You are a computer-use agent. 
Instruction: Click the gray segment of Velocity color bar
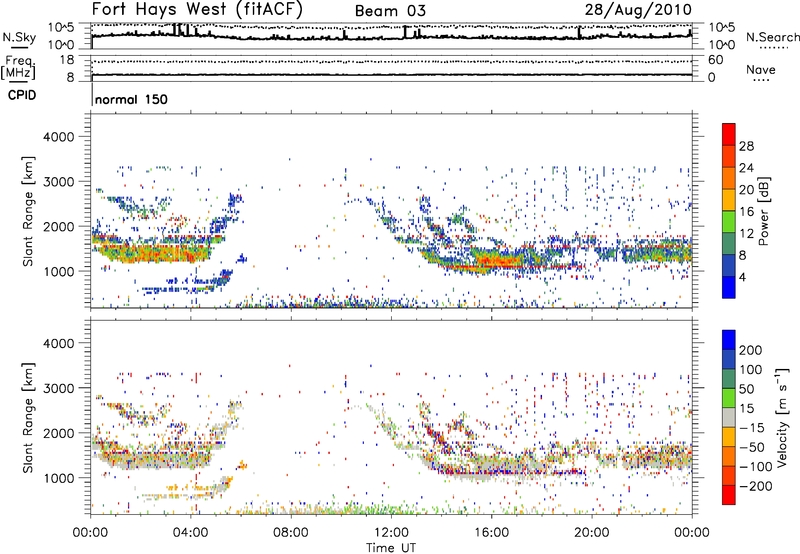[x=729, y=418]
